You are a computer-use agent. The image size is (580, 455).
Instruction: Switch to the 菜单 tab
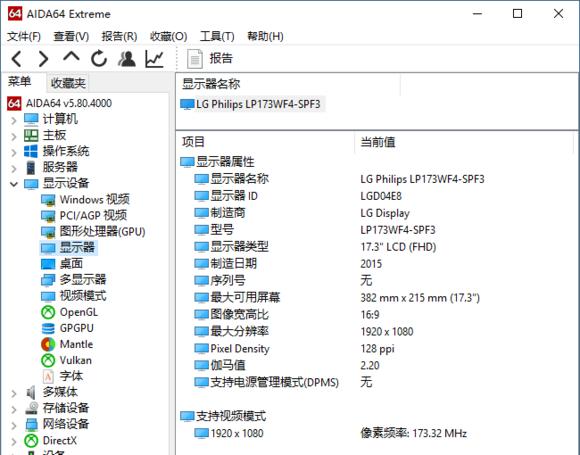[x=20, y=82]
